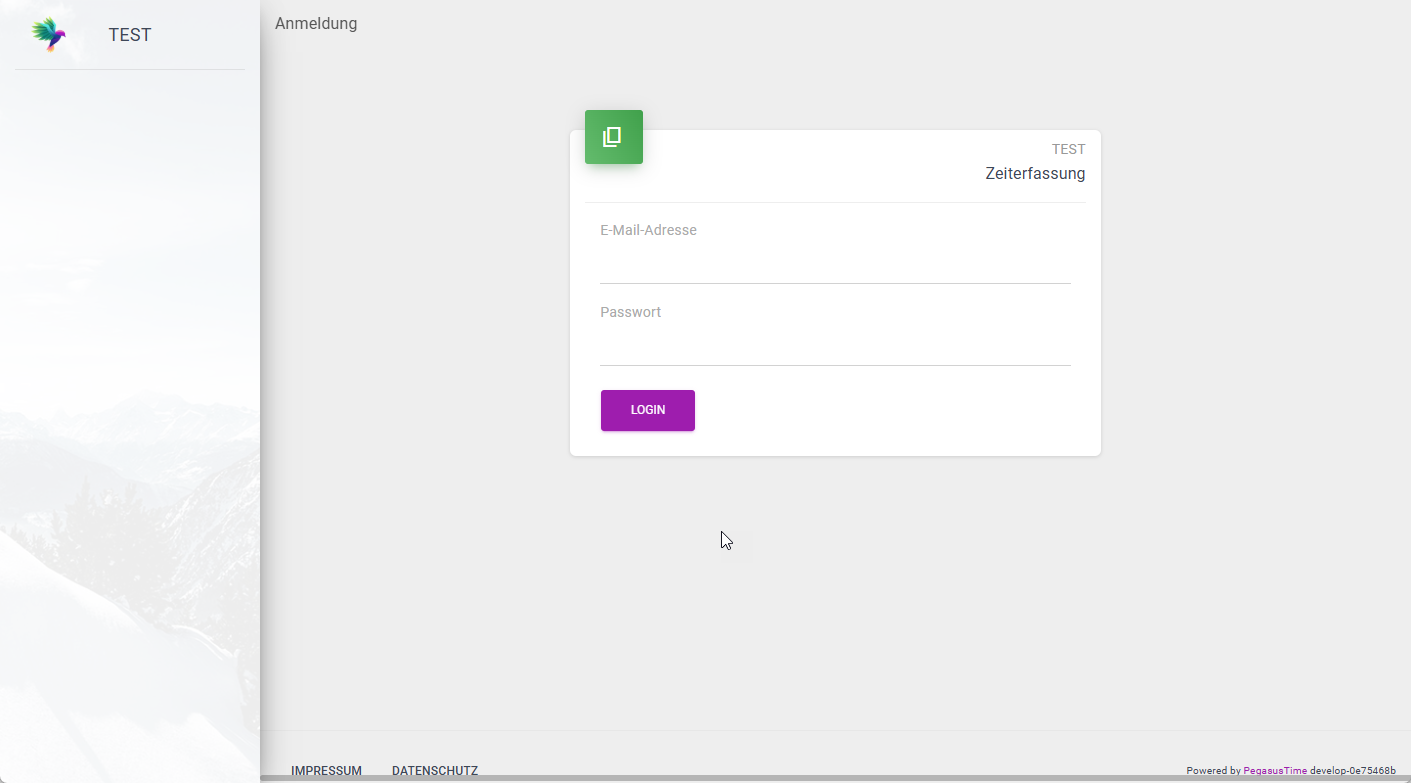Screen dimensions: 1411x783
Task: Select the TEST label in the sidebar
Action: click(129, 33)
